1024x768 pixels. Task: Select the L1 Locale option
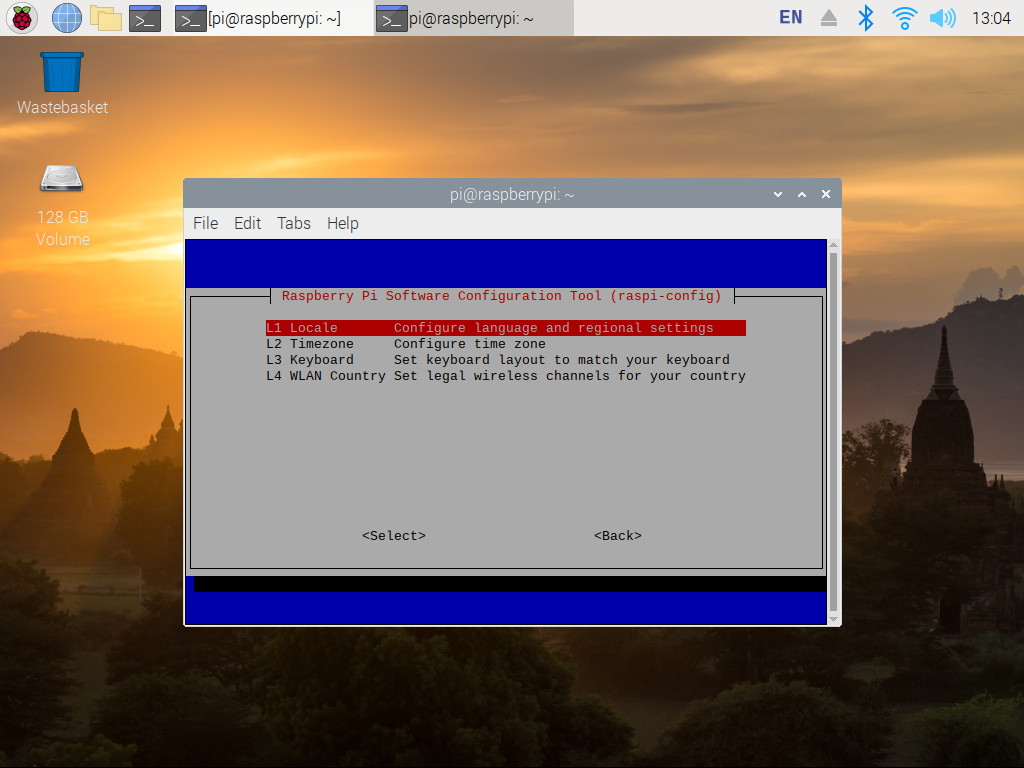pos(505,328)
